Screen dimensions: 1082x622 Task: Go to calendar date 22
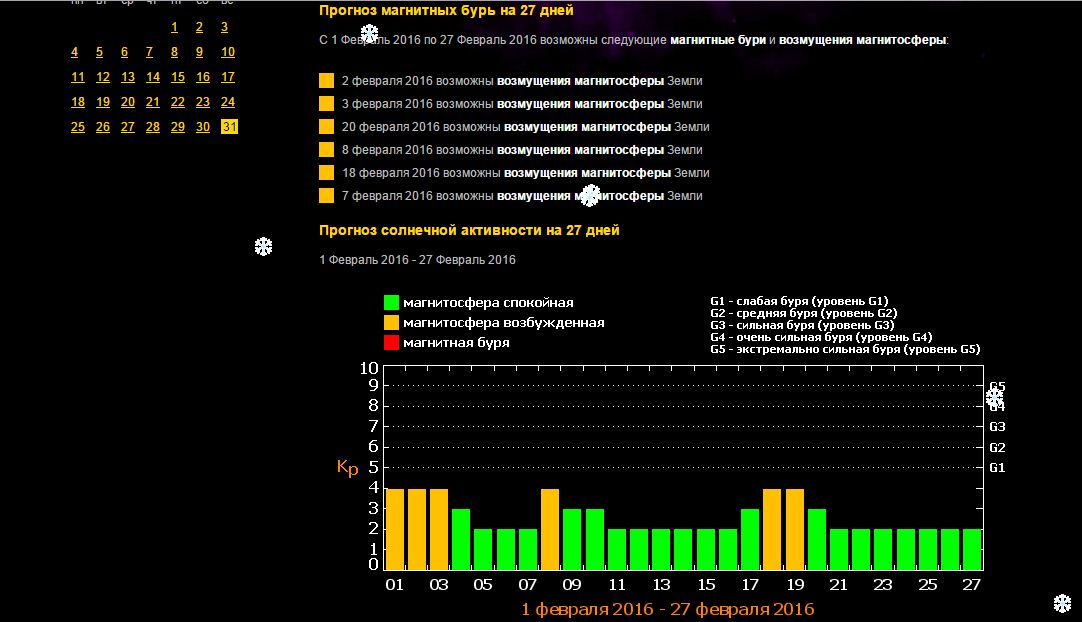(x=178, y=102)
